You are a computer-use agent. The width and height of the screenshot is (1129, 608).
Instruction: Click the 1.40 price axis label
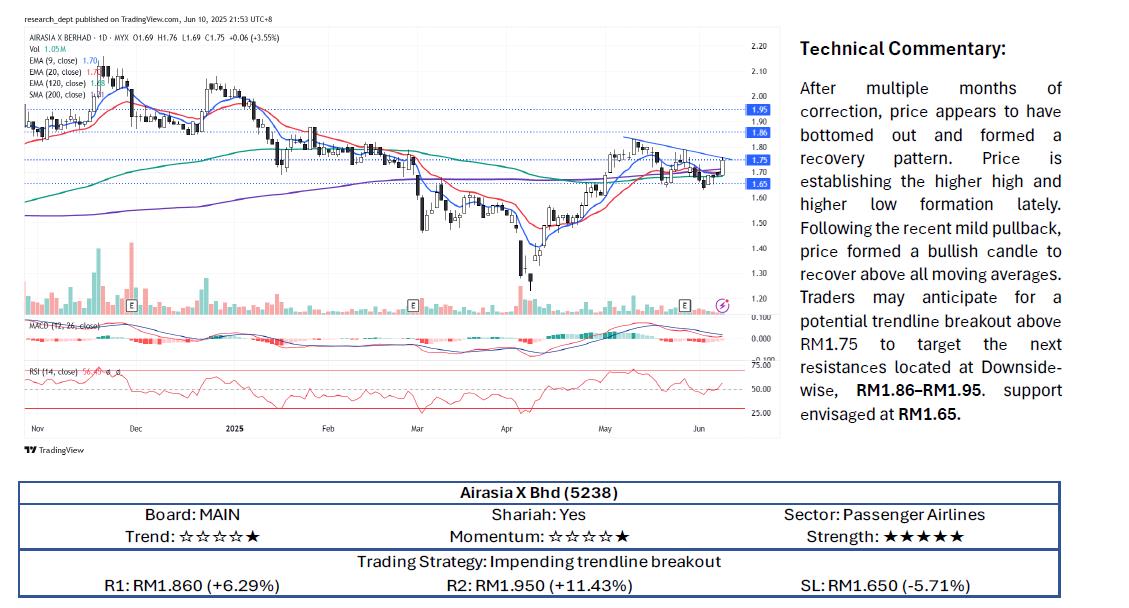pos(759,249)
